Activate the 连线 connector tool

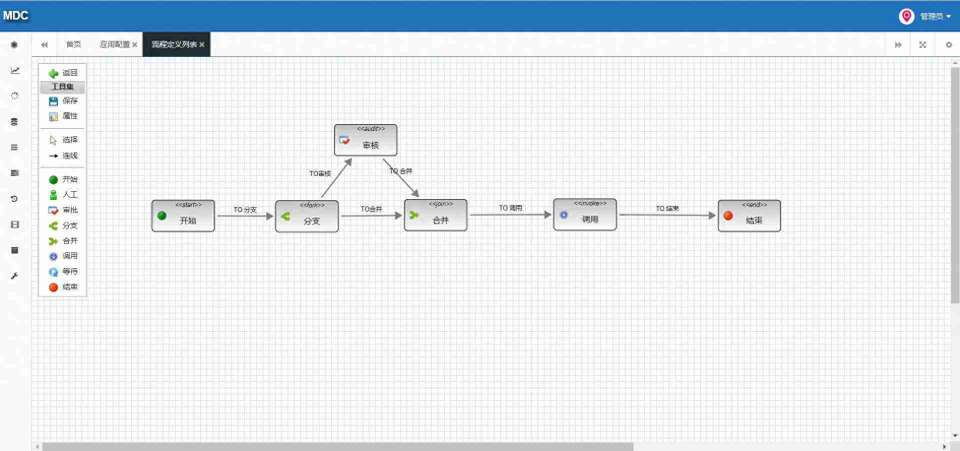point(63,156)
